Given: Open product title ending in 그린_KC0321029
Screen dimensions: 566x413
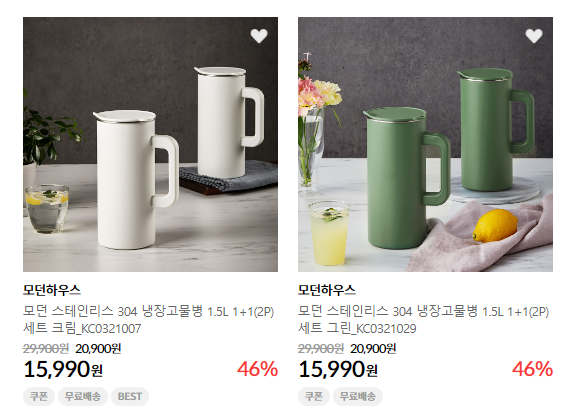Looking at the screenshot, I should (424, 320).
